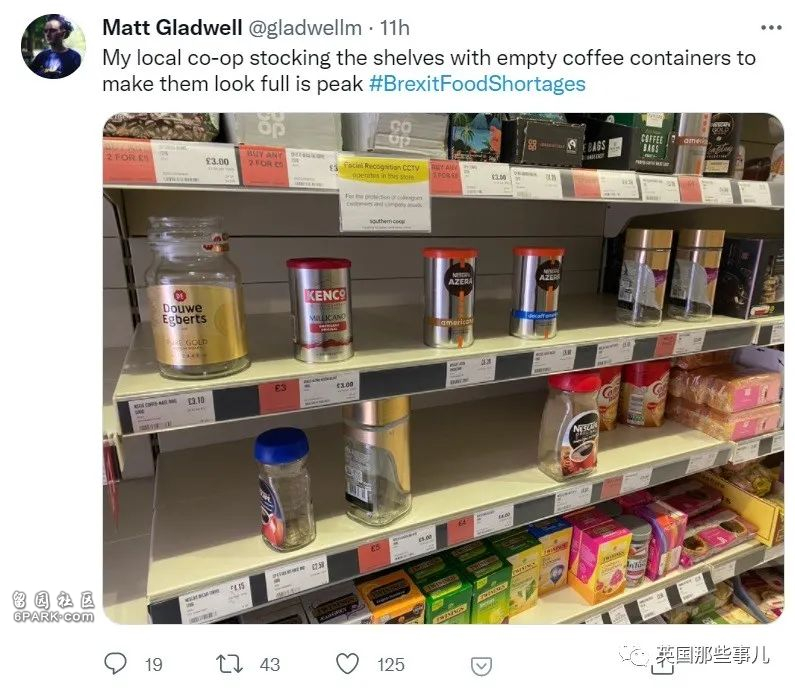
Task: Click the 43 retweets count
Action: pos(270,665)
